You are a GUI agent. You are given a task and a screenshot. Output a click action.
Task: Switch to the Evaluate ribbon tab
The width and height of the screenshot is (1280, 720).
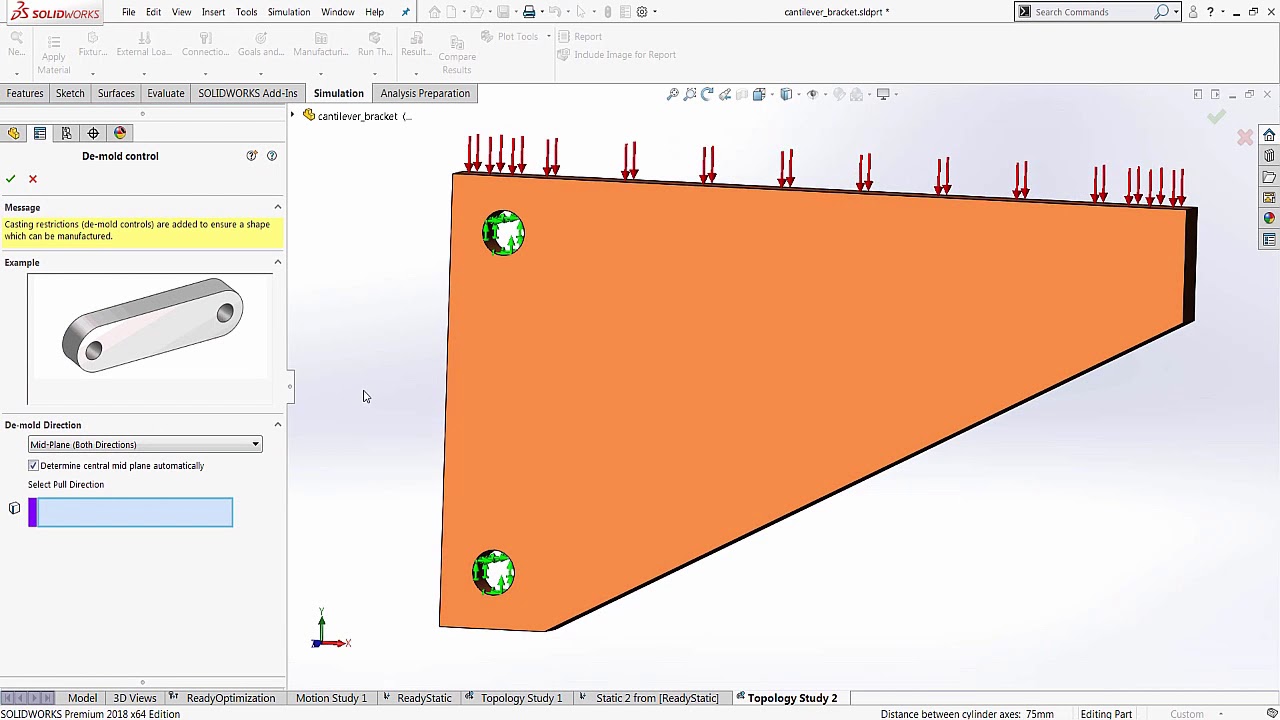point(166,93)
